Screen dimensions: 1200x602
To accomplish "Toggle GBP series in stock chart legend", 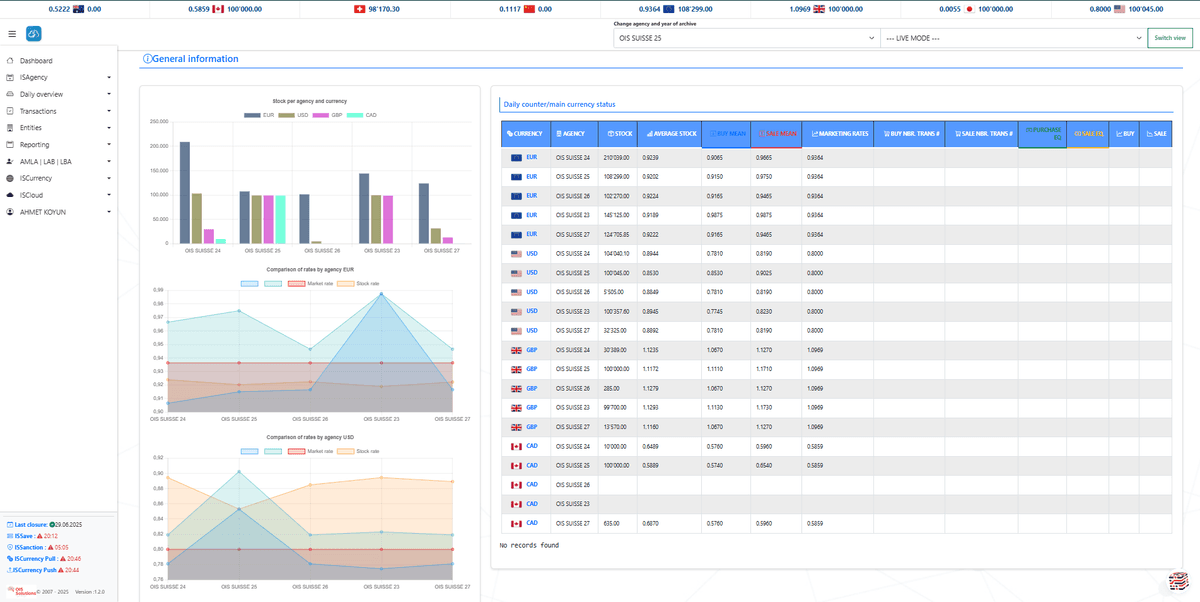I will pos(327,115).
